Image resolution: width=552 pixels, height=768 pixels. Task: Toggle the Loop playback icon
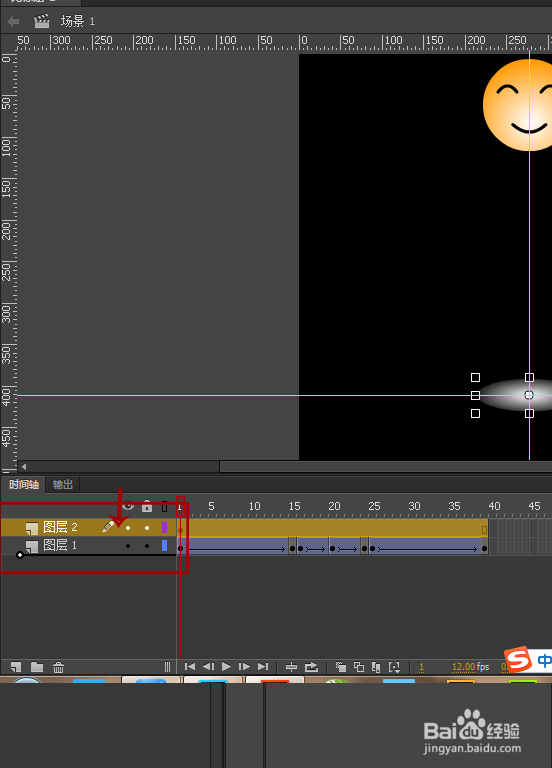coord(312,667)
